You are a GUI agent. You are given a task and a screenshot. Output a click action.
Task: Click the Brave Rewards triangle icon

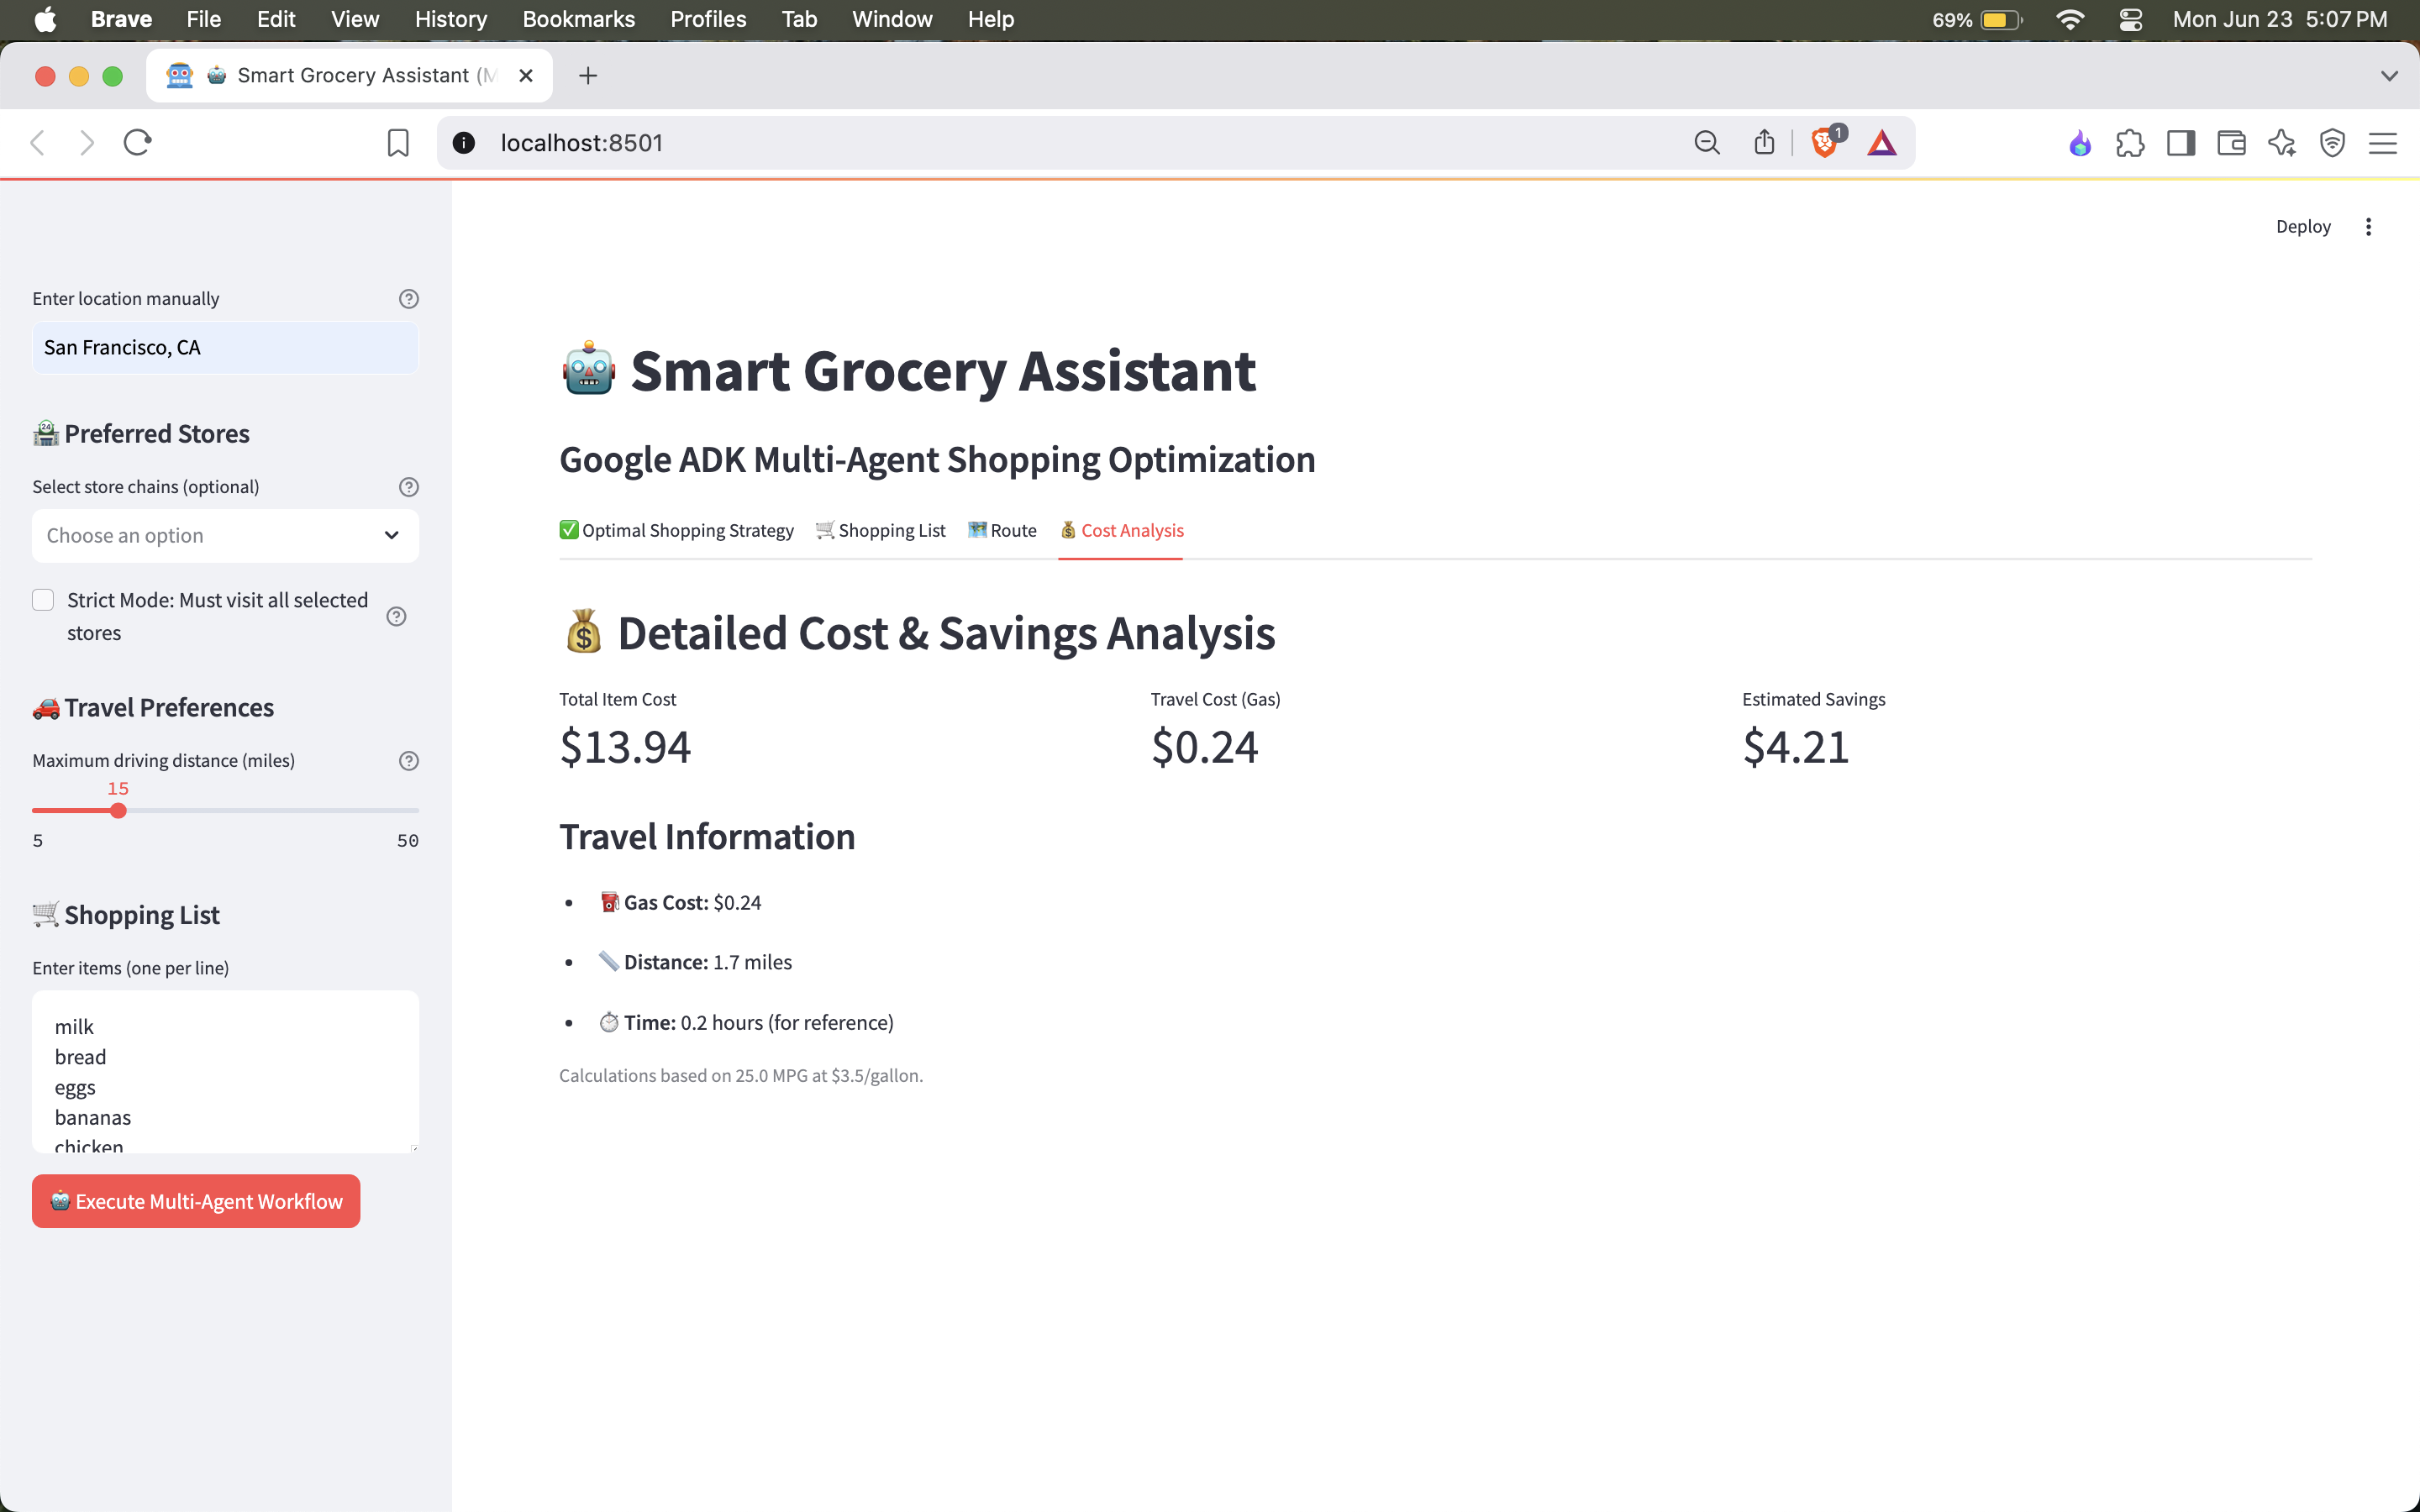click(x=1882, y=143)
